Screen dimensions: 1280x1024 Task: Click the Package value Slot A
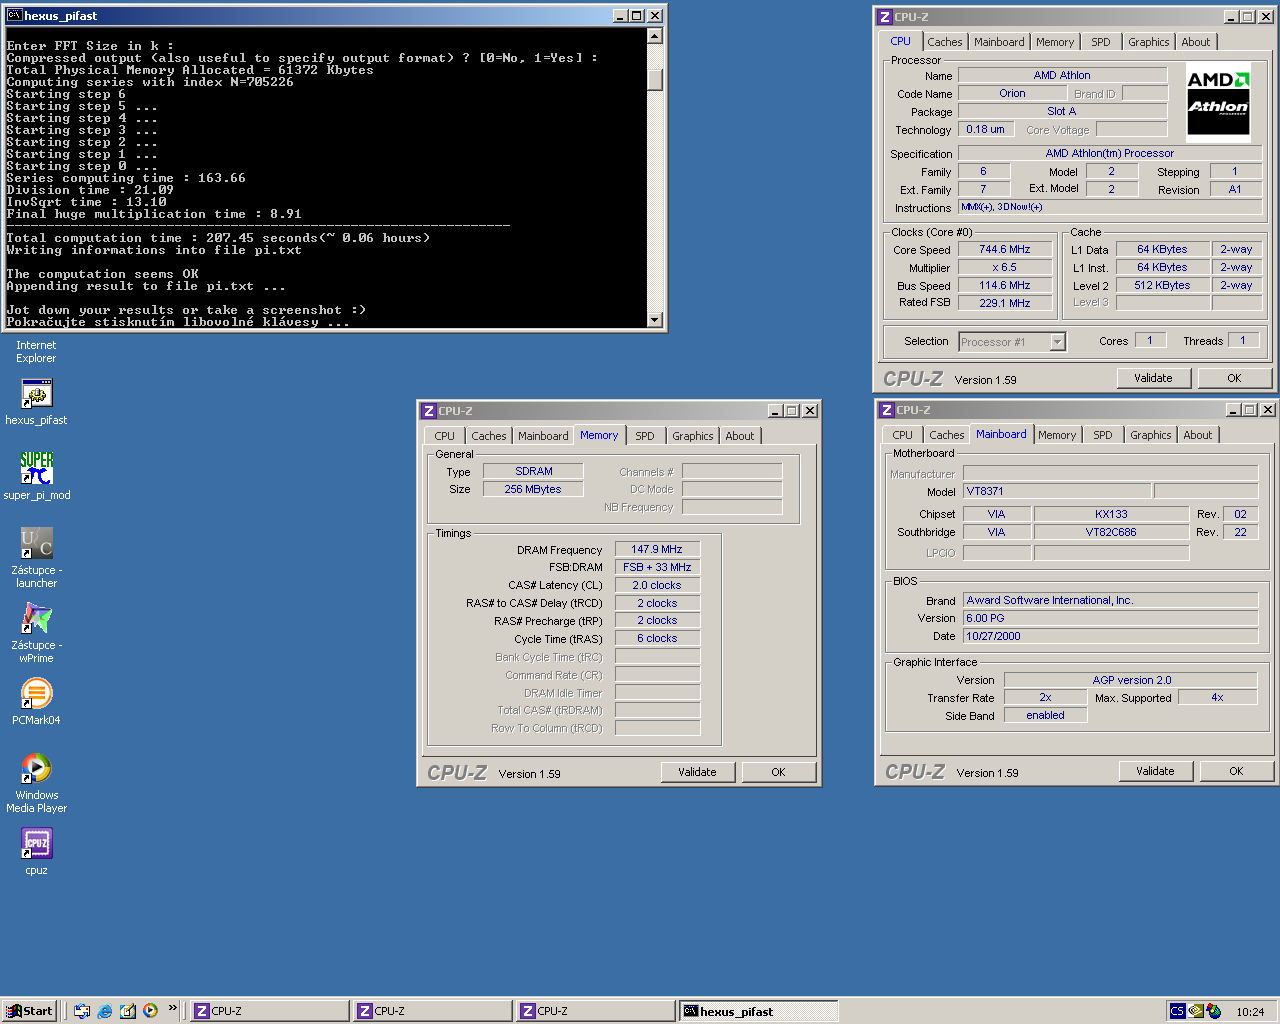(1062, 111)
